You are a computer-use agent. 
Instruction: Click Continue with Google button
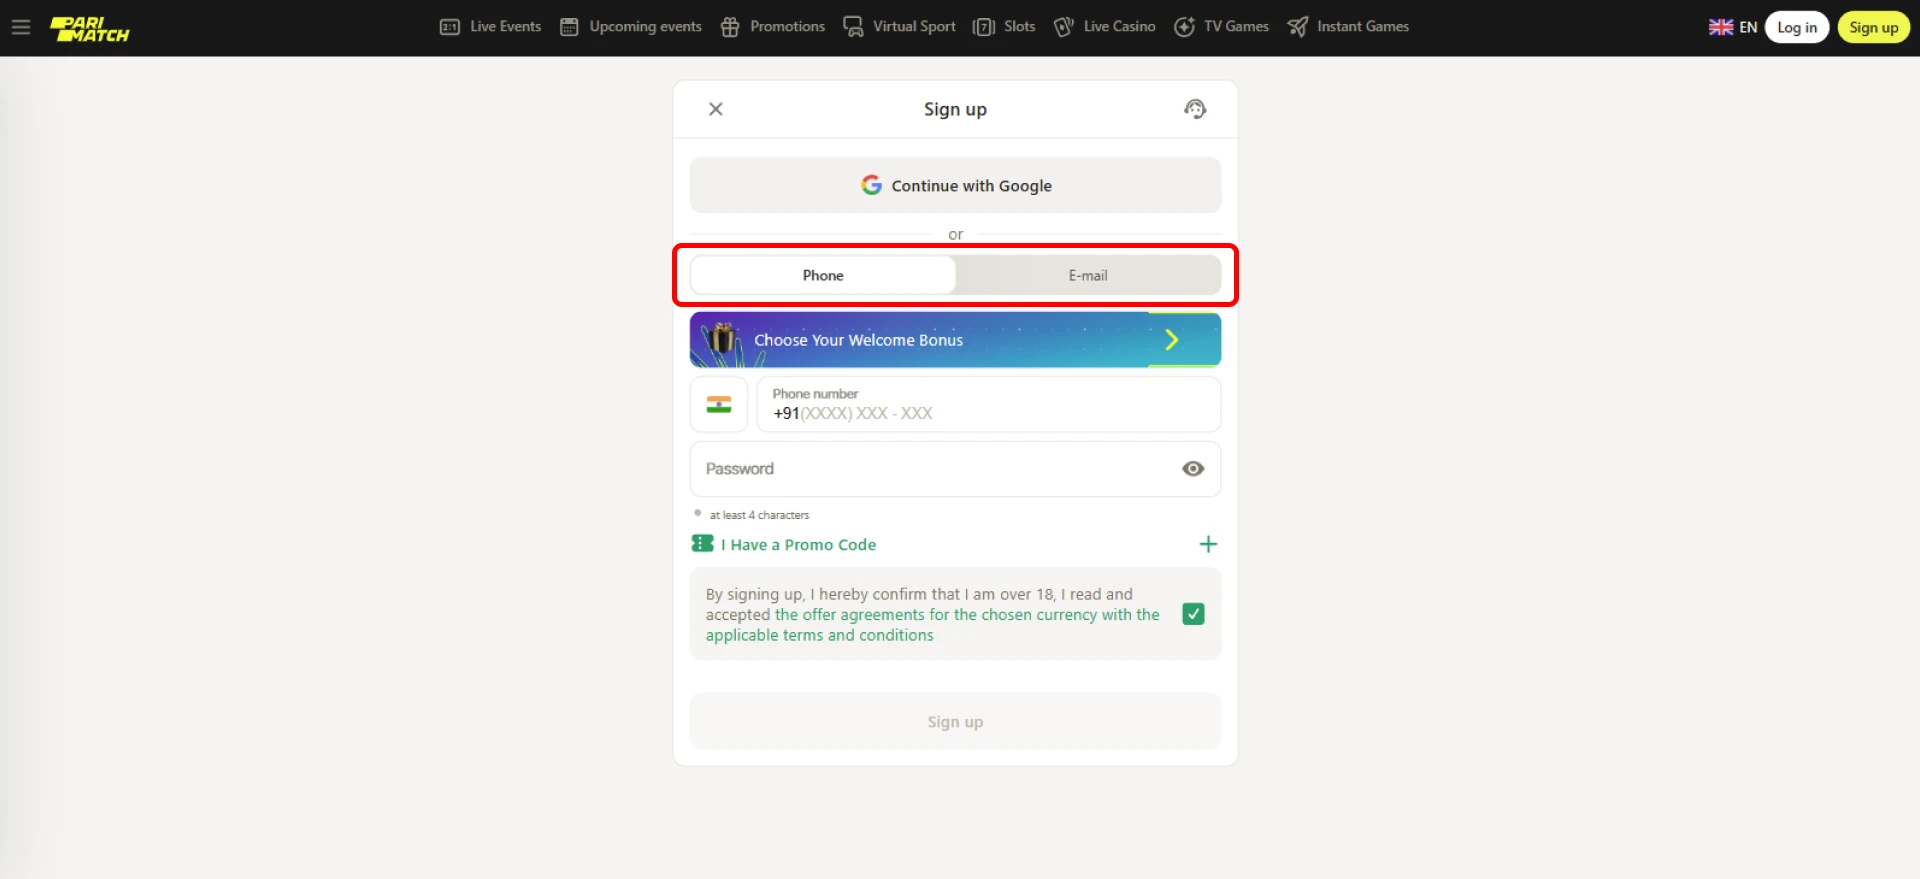[x=955, y=185]
